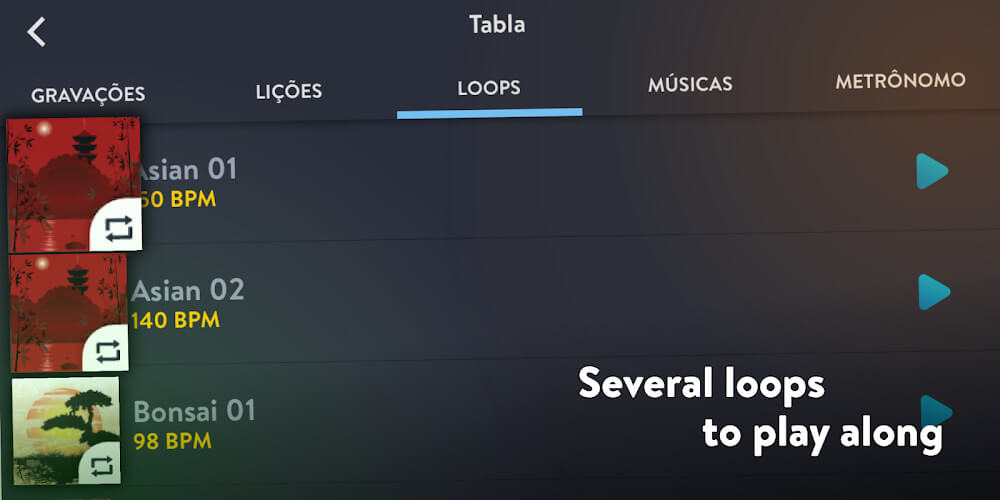Viewport: 1000px width, 500px height.
Task: Play the Asian 01 loop
Action: point(932,171)
